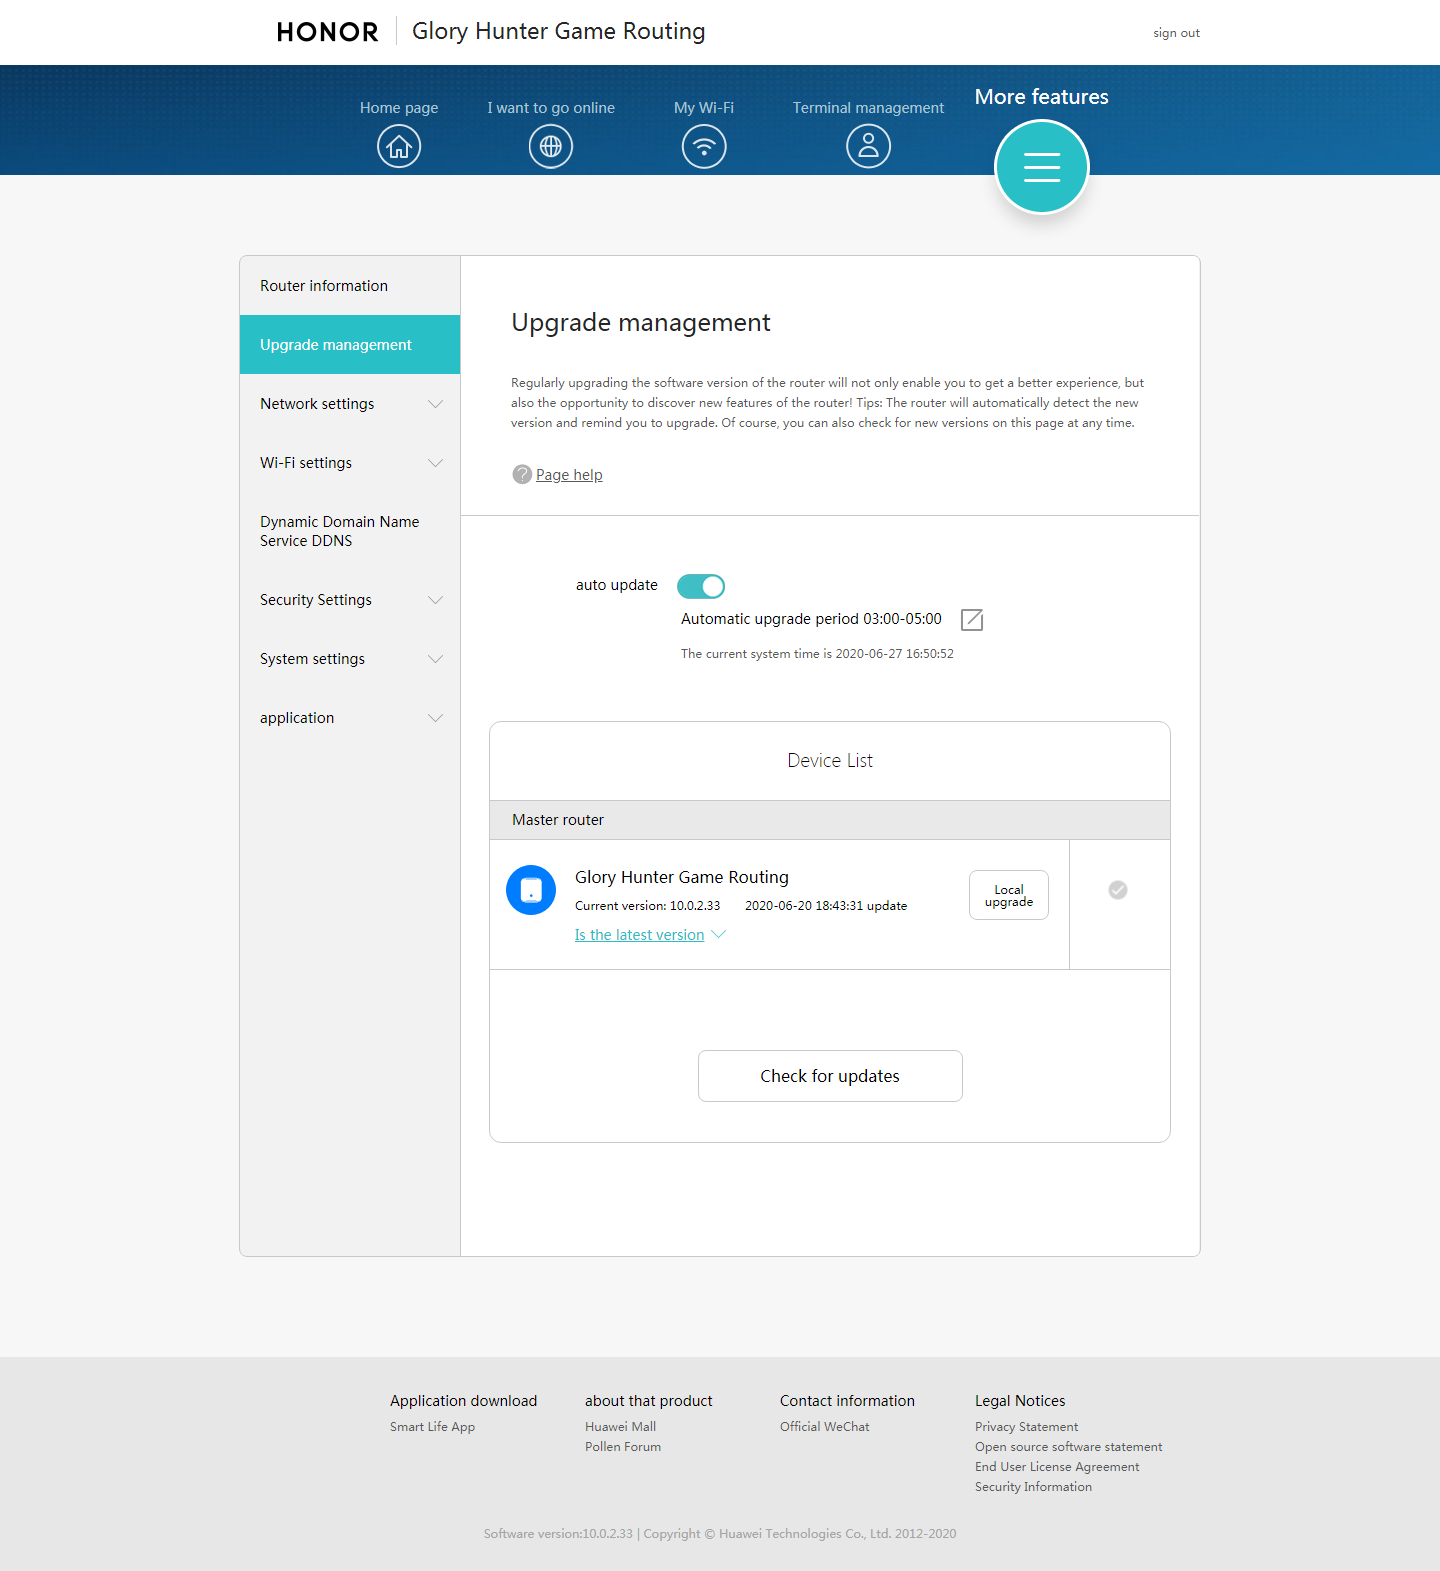Click the Terminal management tab label

[868, 108]
